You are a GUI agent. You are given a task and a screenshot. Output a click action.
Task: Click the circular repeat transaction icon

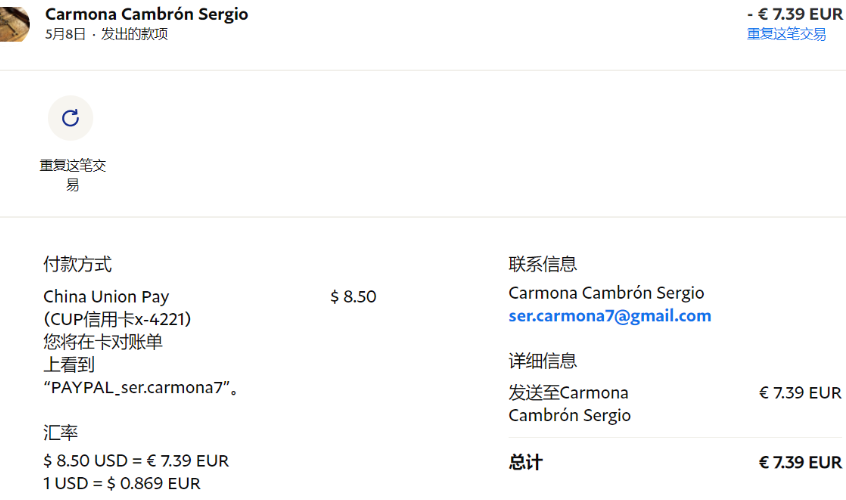coord(70,118)
